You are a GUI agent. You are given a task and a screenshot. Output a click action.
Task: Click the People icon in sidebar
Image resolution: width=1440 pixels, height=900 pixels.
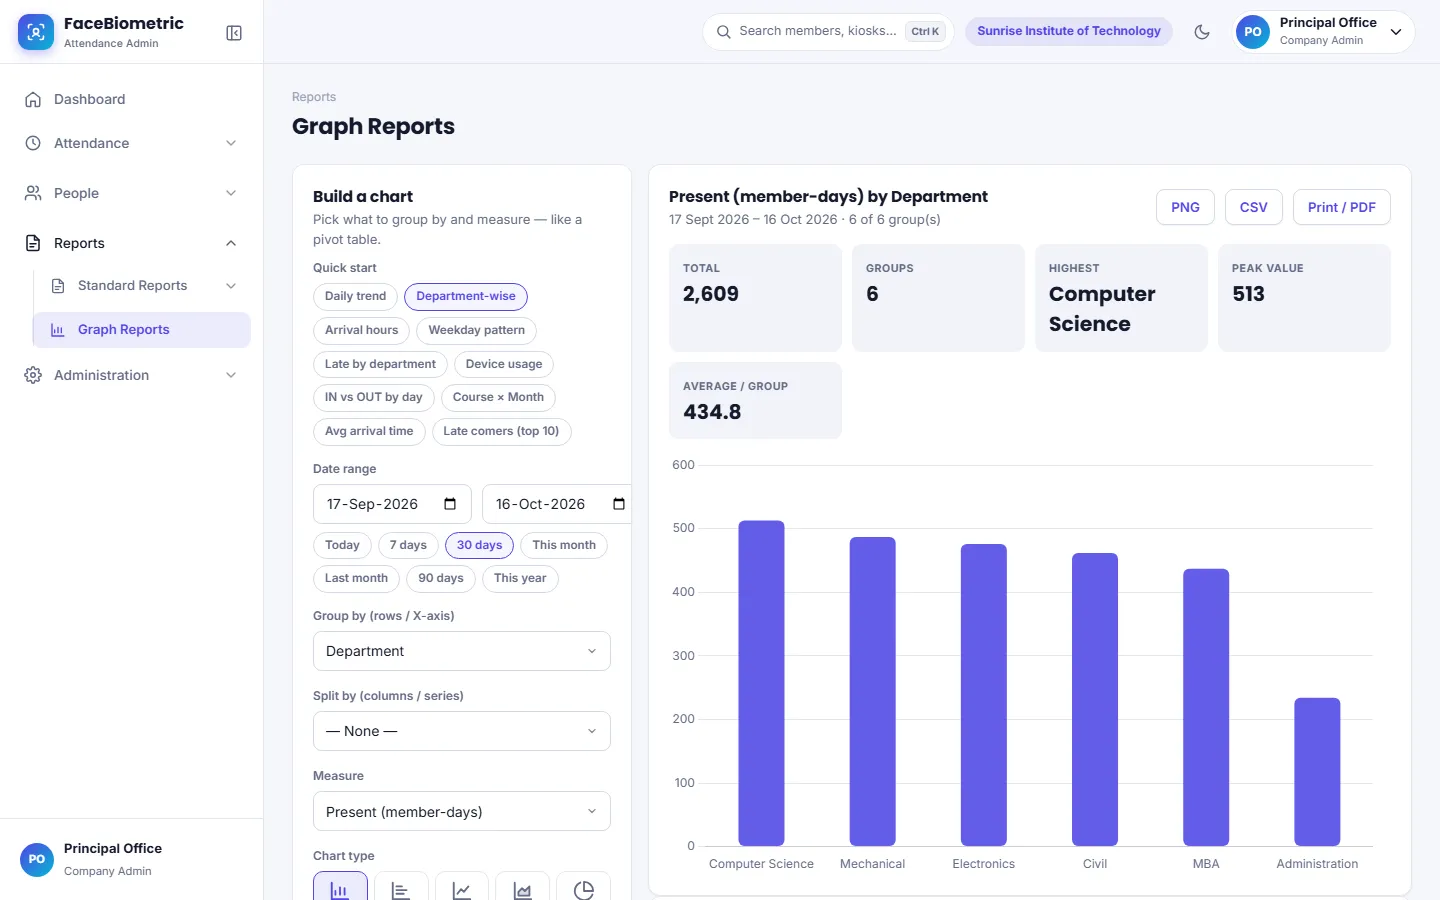coord(33,193)
